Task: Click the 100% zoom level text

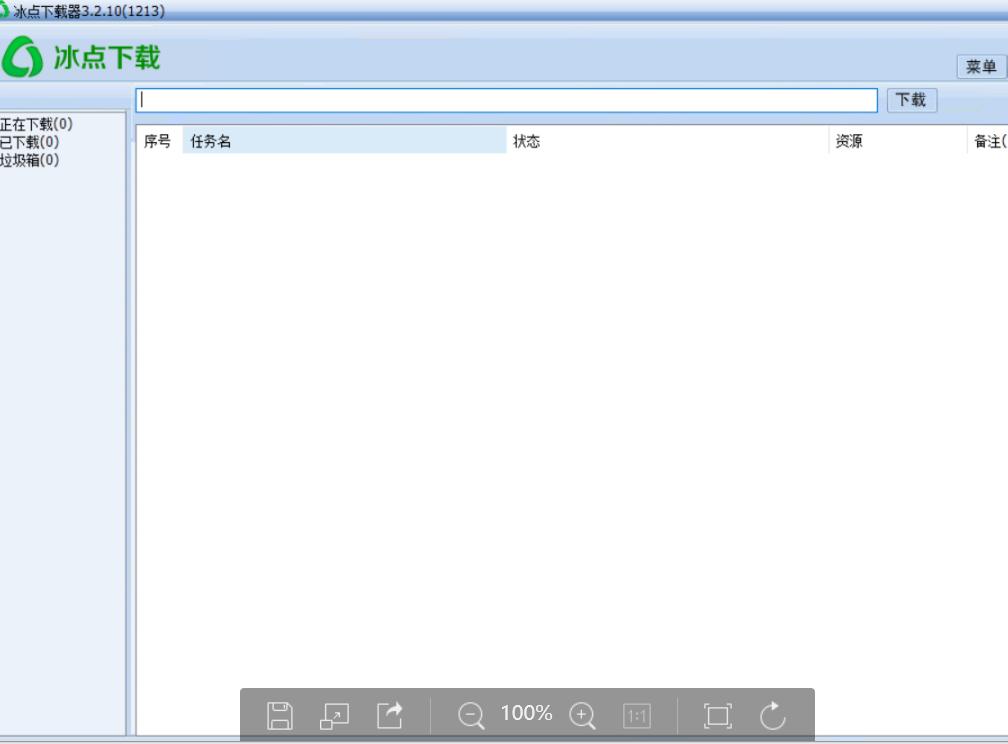Action: (x=526, y=713)
